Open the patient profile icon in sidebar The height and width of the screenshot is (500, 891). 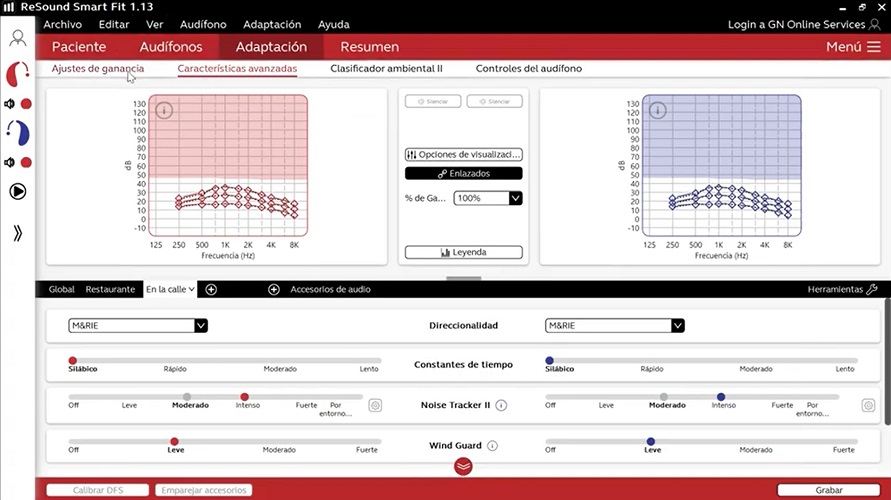[18, 38]
